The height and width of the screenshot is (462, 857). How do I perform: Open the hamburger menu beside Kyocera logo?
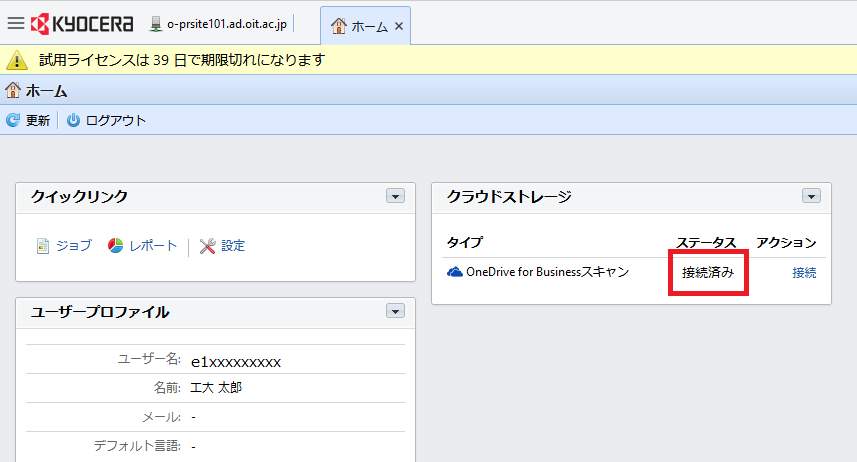click(x=16, y=24)
